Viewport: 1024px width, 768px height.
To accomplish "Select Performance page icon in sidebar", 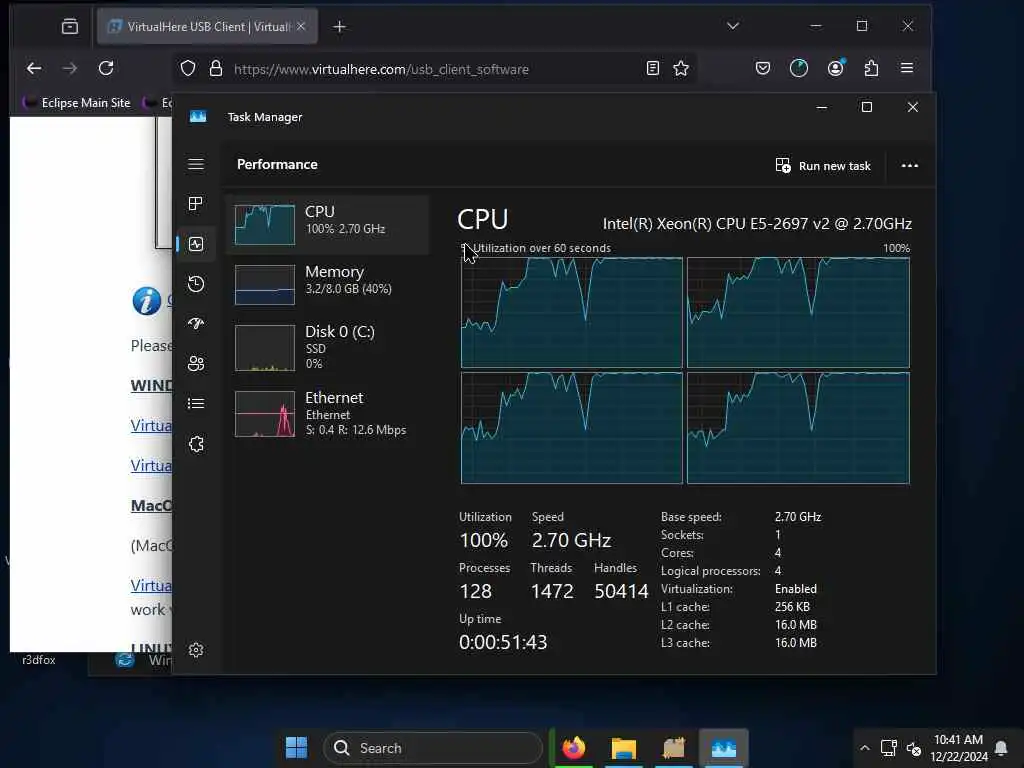I will tap(196, 244).
